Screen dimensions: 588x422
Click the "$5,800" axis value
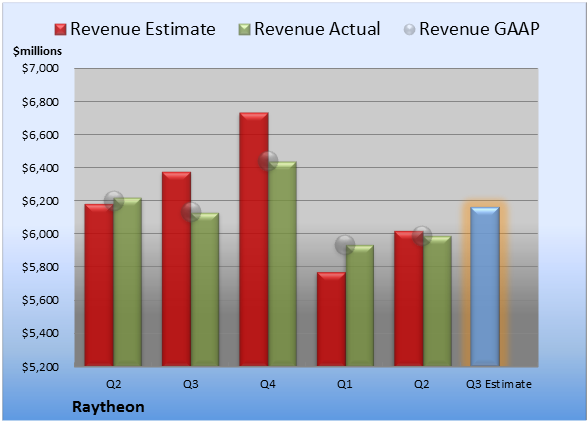(40, 267)
